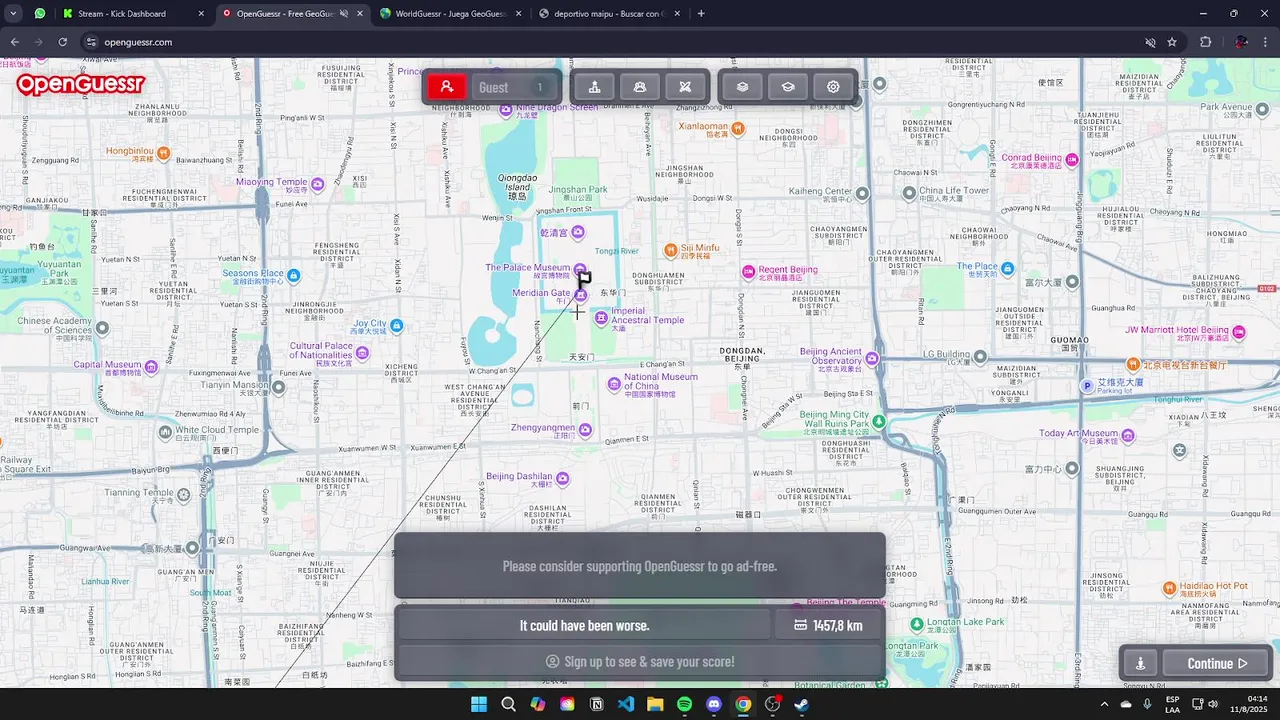Click the 1457,8 km distance readout
The height and width of the screenshot is (720, 1280).
click(x=829, y=625)
